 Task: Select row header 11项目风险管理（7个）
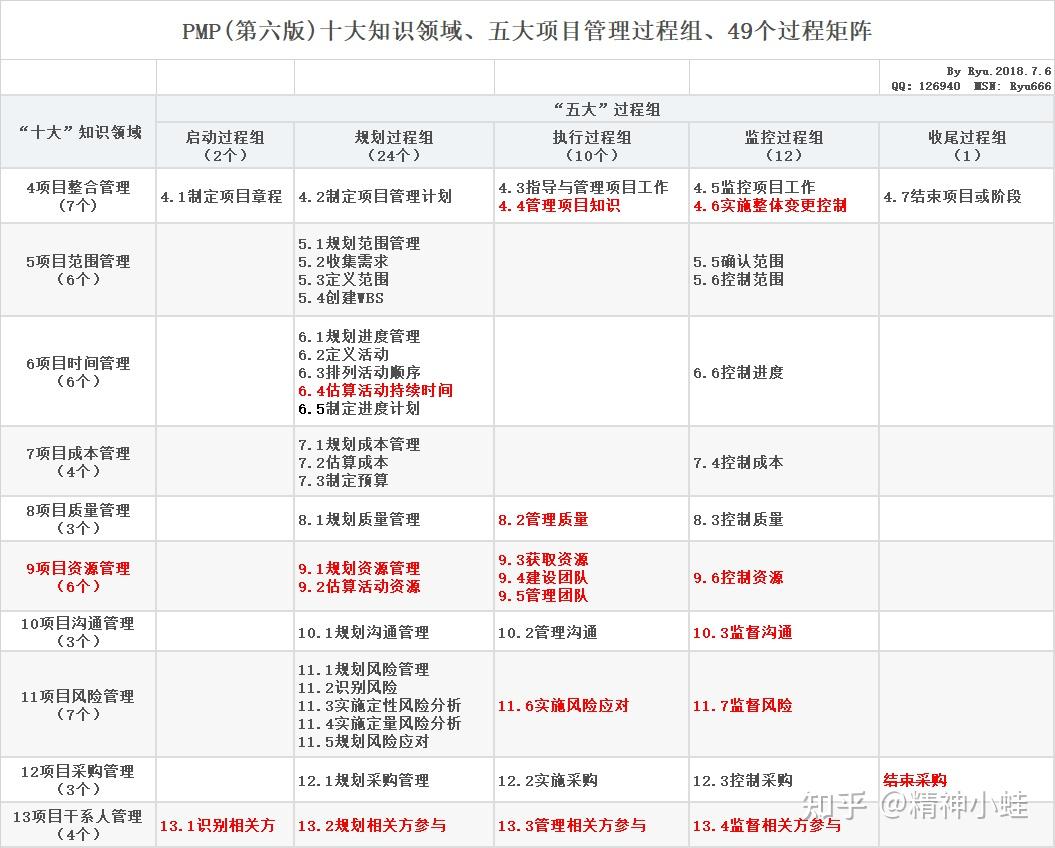point(78,704)
